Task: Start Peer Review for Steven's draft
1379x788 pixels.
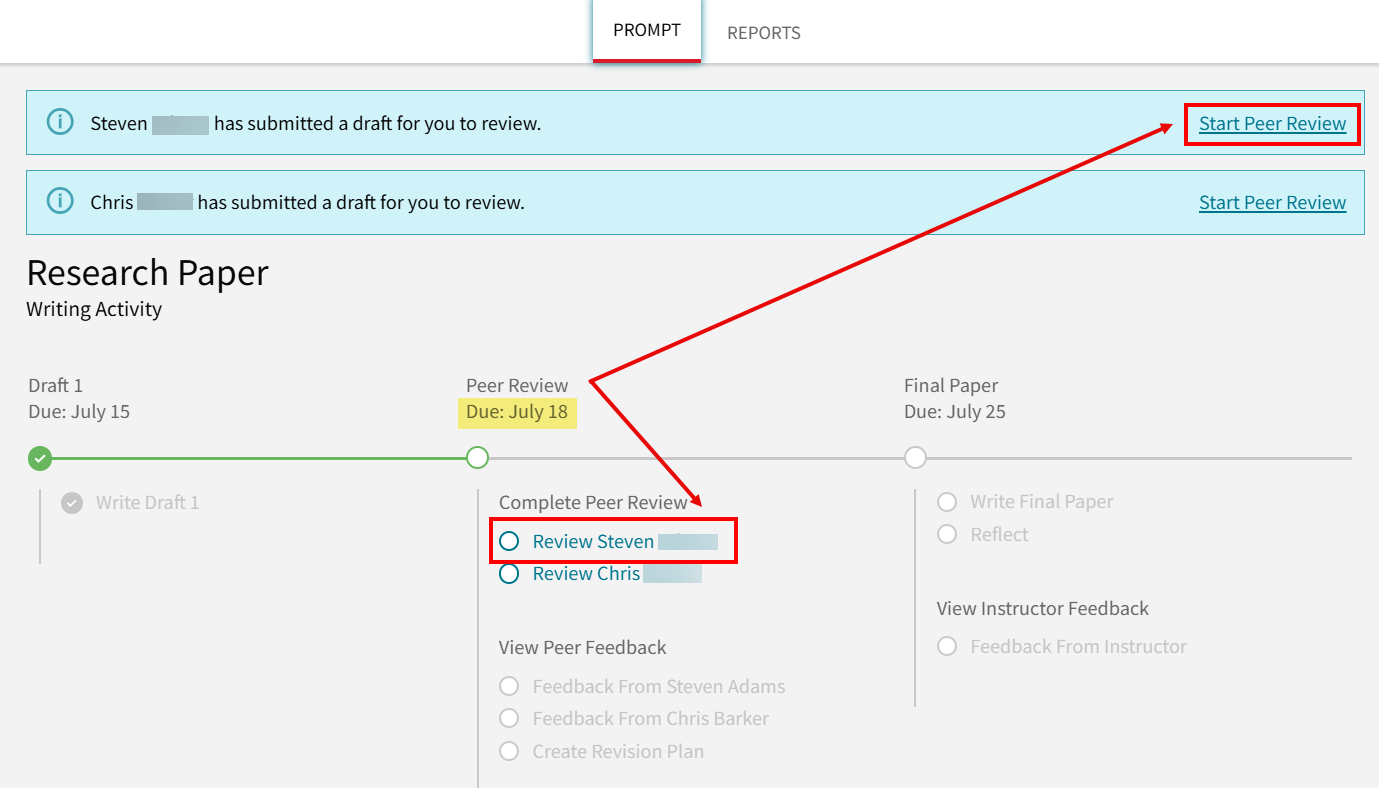Action: point(1272,124)
